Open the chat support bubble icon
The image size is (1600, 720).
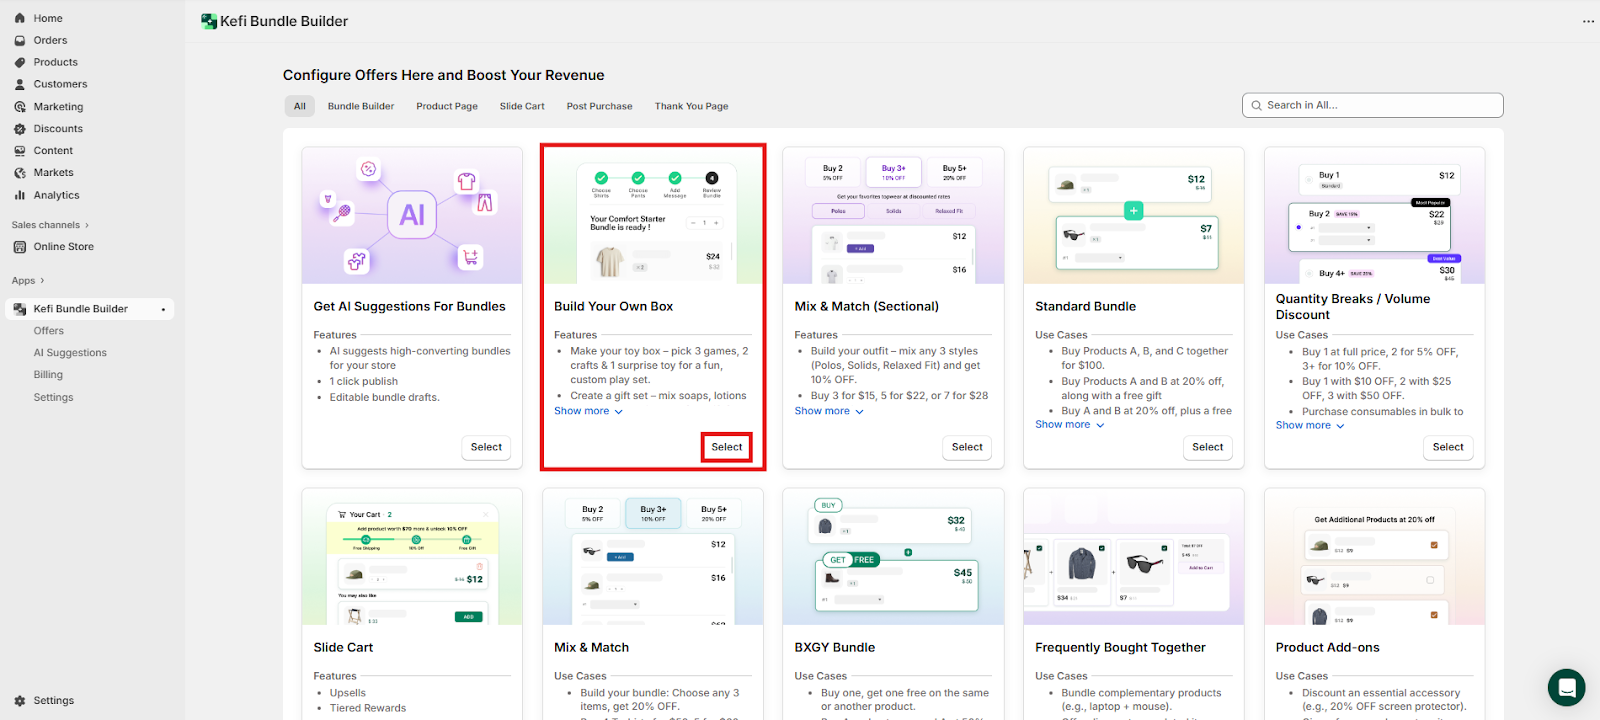click(x=1566, y=688)
